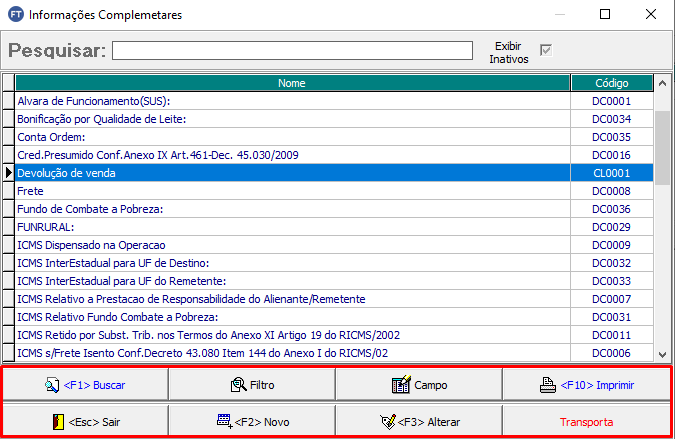This screenshot has width=675, height=439.
Task: Sort by the Nome column header
Action: click(292, 83)
